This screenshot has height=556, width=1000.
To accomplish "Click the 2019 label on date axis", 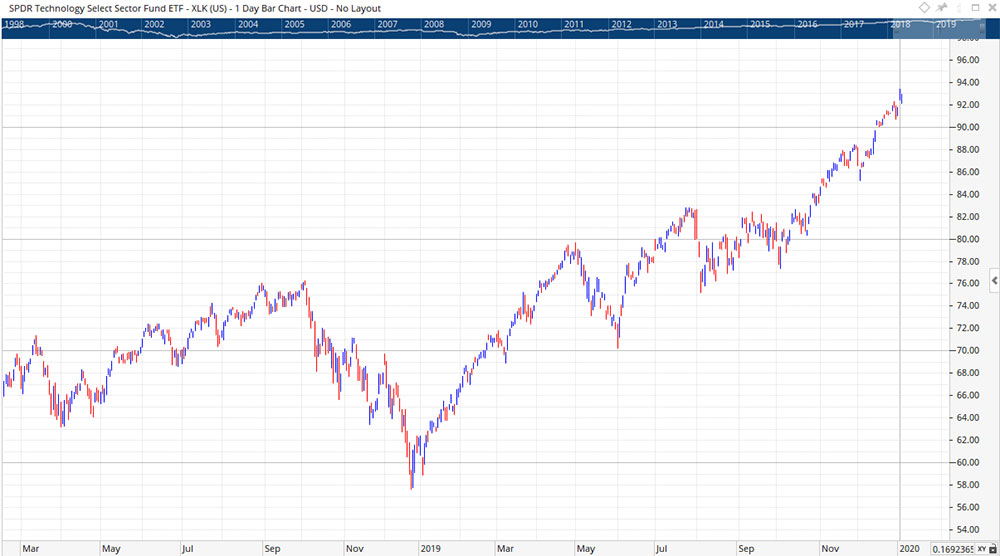I will click(x=431, y=548).
